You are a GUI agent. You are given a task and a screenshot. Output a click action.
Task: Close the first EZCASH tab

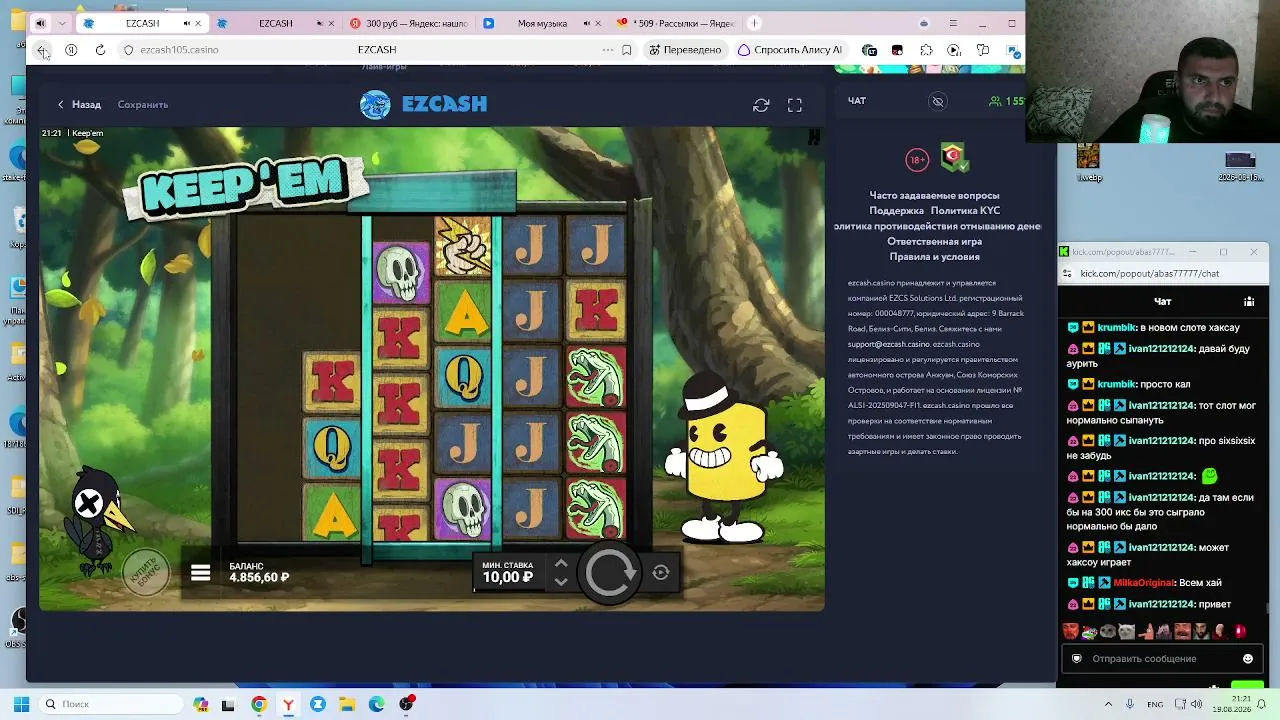[x=198, y=23]
